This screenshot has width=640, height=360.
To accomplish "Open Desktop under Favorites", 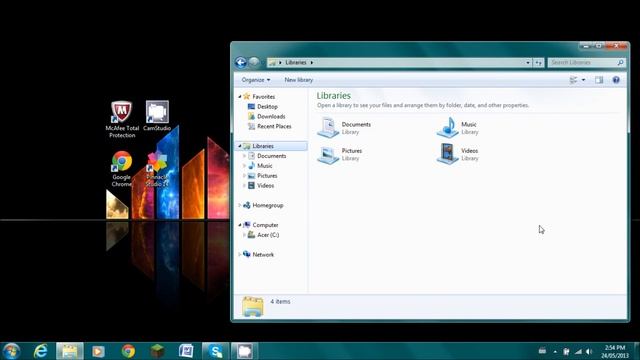I will 267,107.
